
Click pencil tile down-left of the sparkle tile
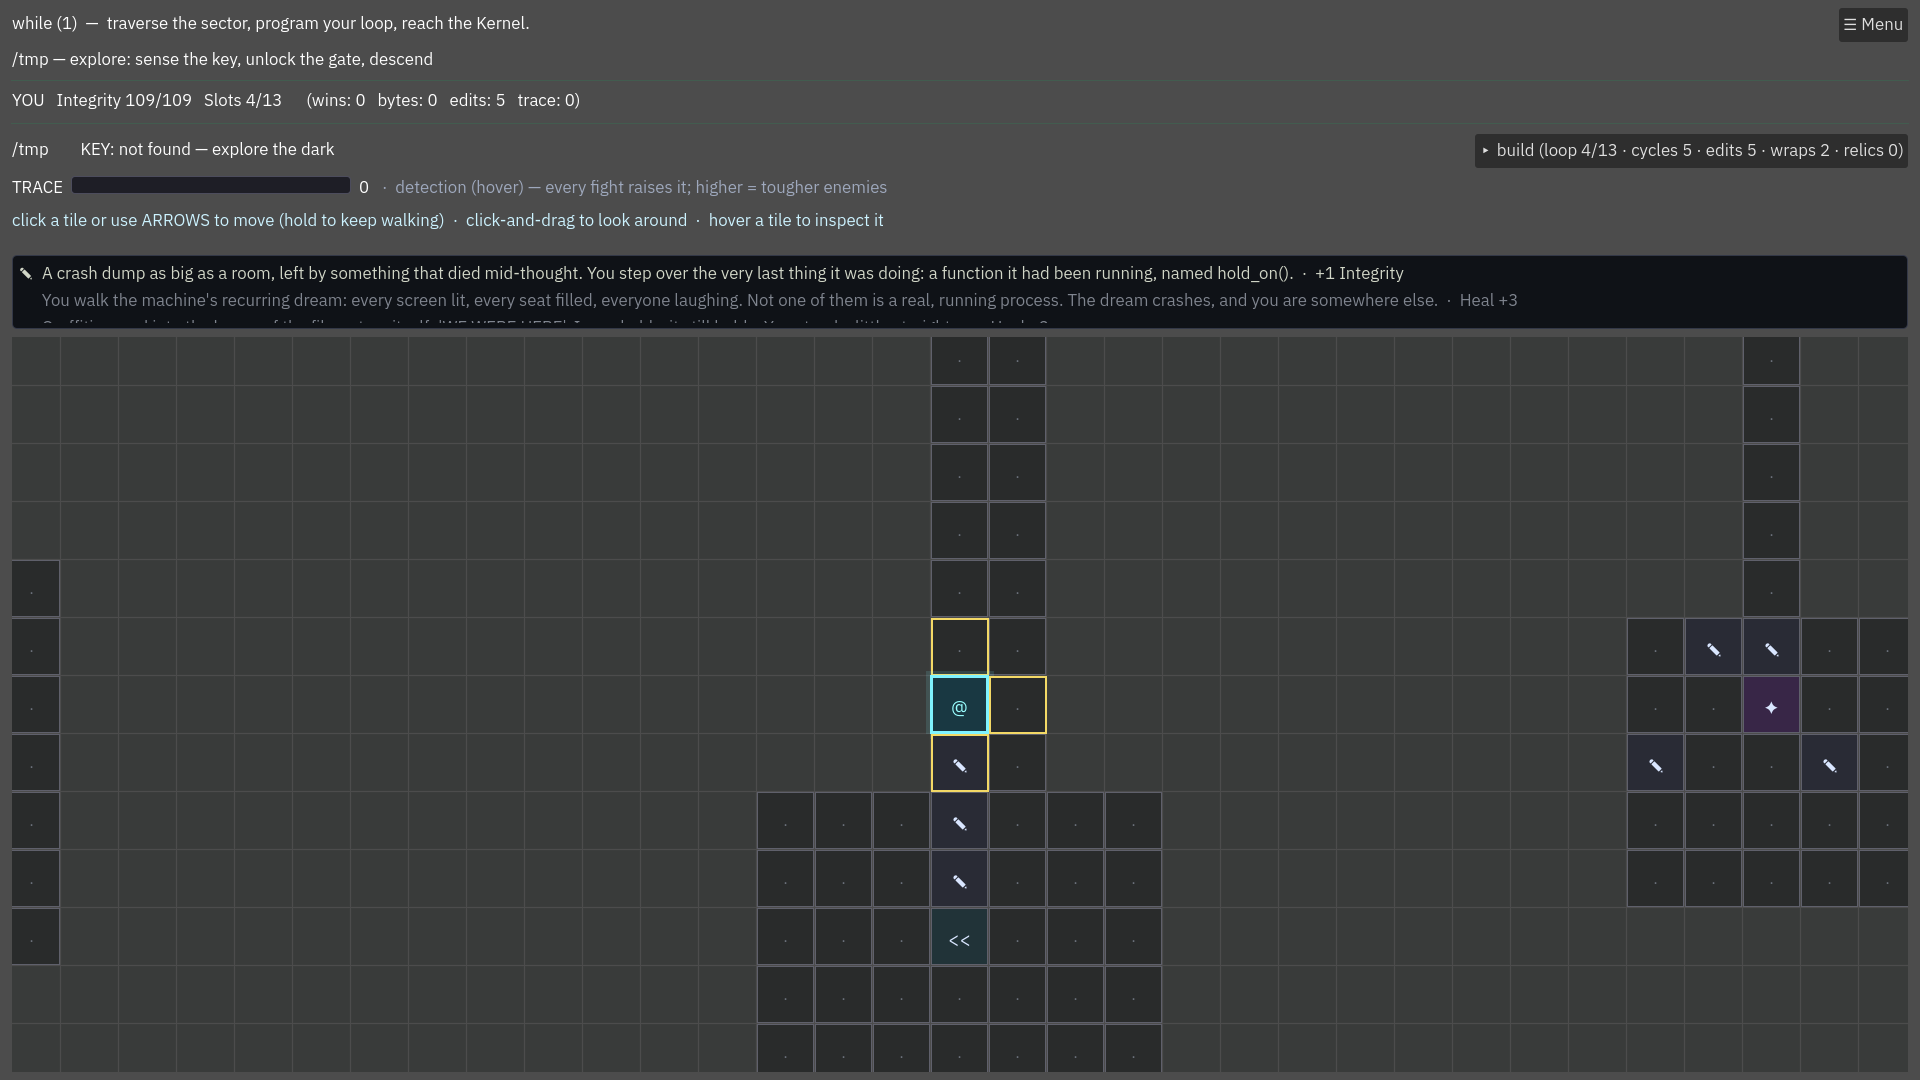click(1655, 763)
